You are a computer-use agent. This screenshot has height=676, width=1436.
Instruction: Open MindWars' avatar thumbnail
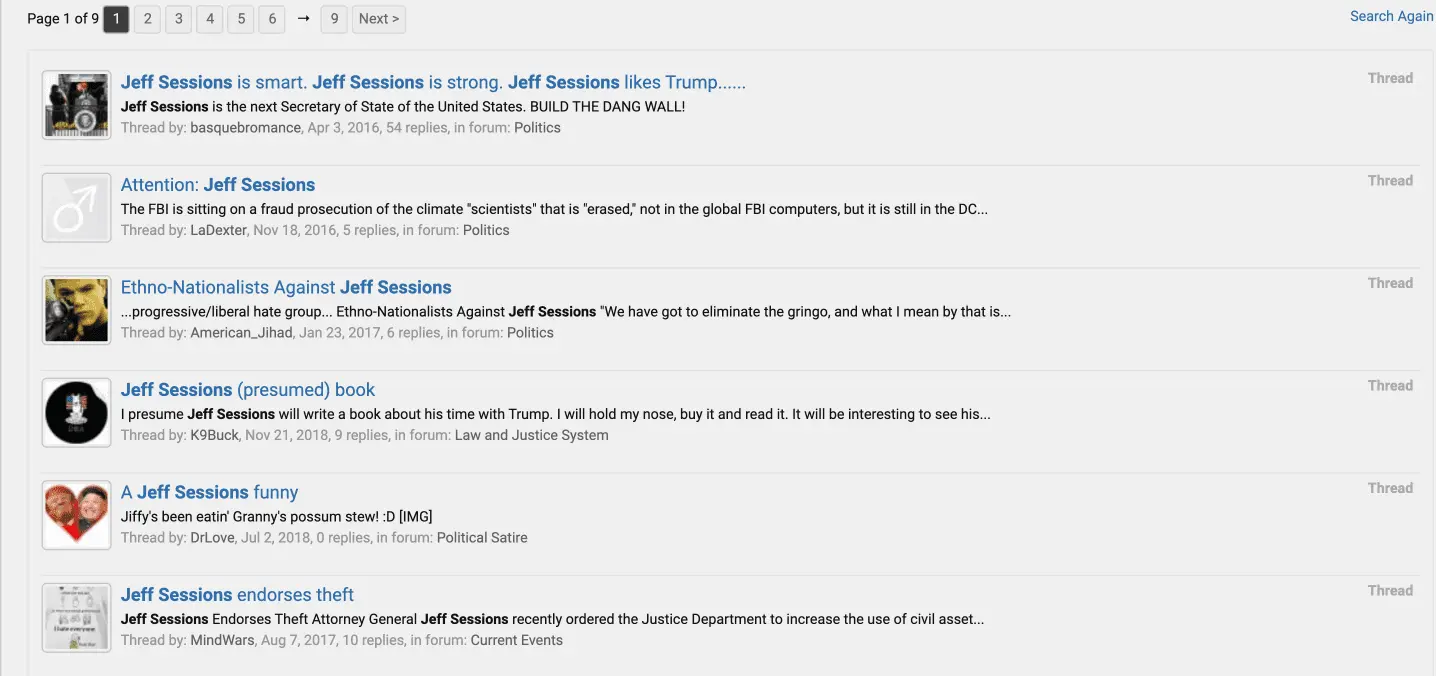coord(76,618)
